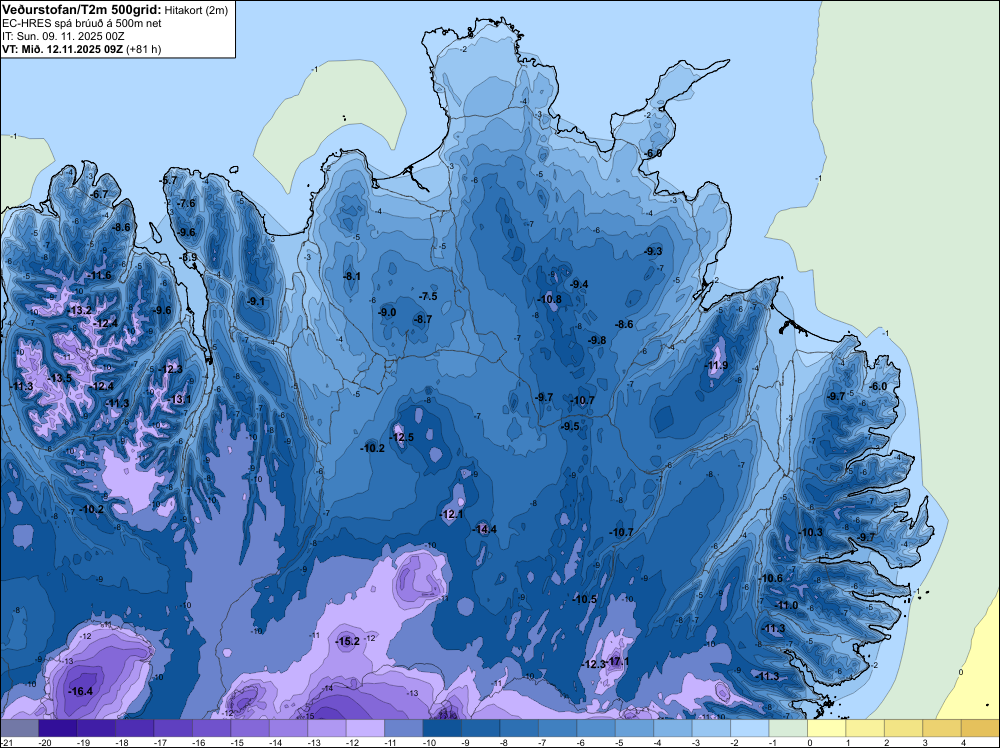Screen dimensions: 1000x748
Task: Select the -13.5 temperature value
Action: click(59, 378)
